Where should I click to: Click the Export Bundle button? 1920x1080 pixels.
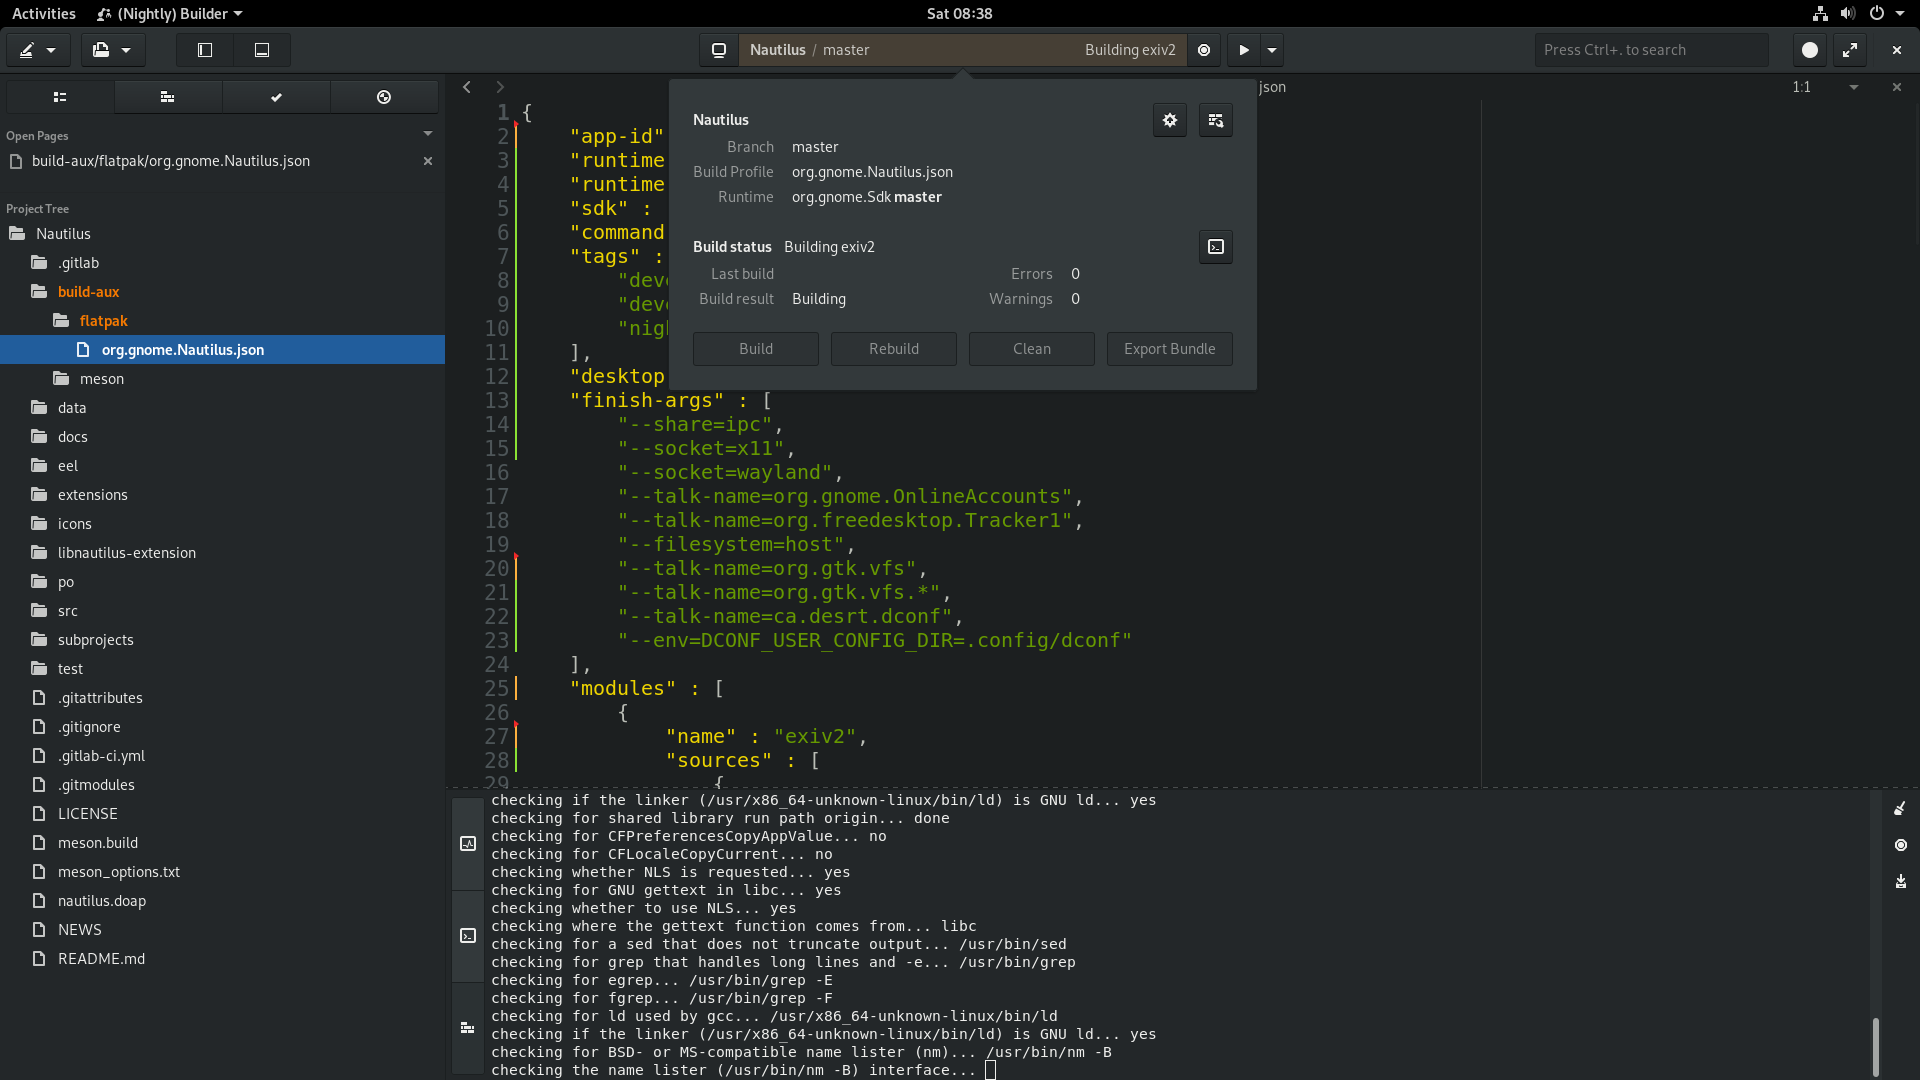(1169, 349)
